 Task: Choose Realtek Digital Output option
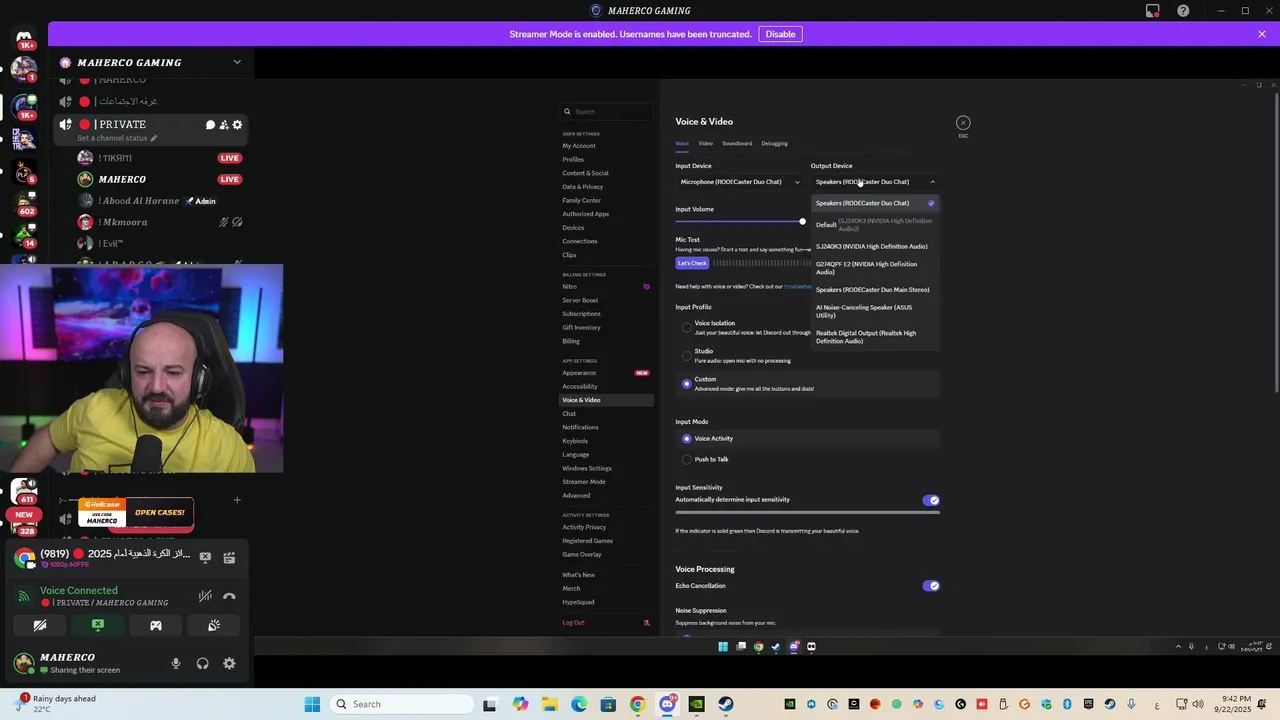[x=875, y=337]
